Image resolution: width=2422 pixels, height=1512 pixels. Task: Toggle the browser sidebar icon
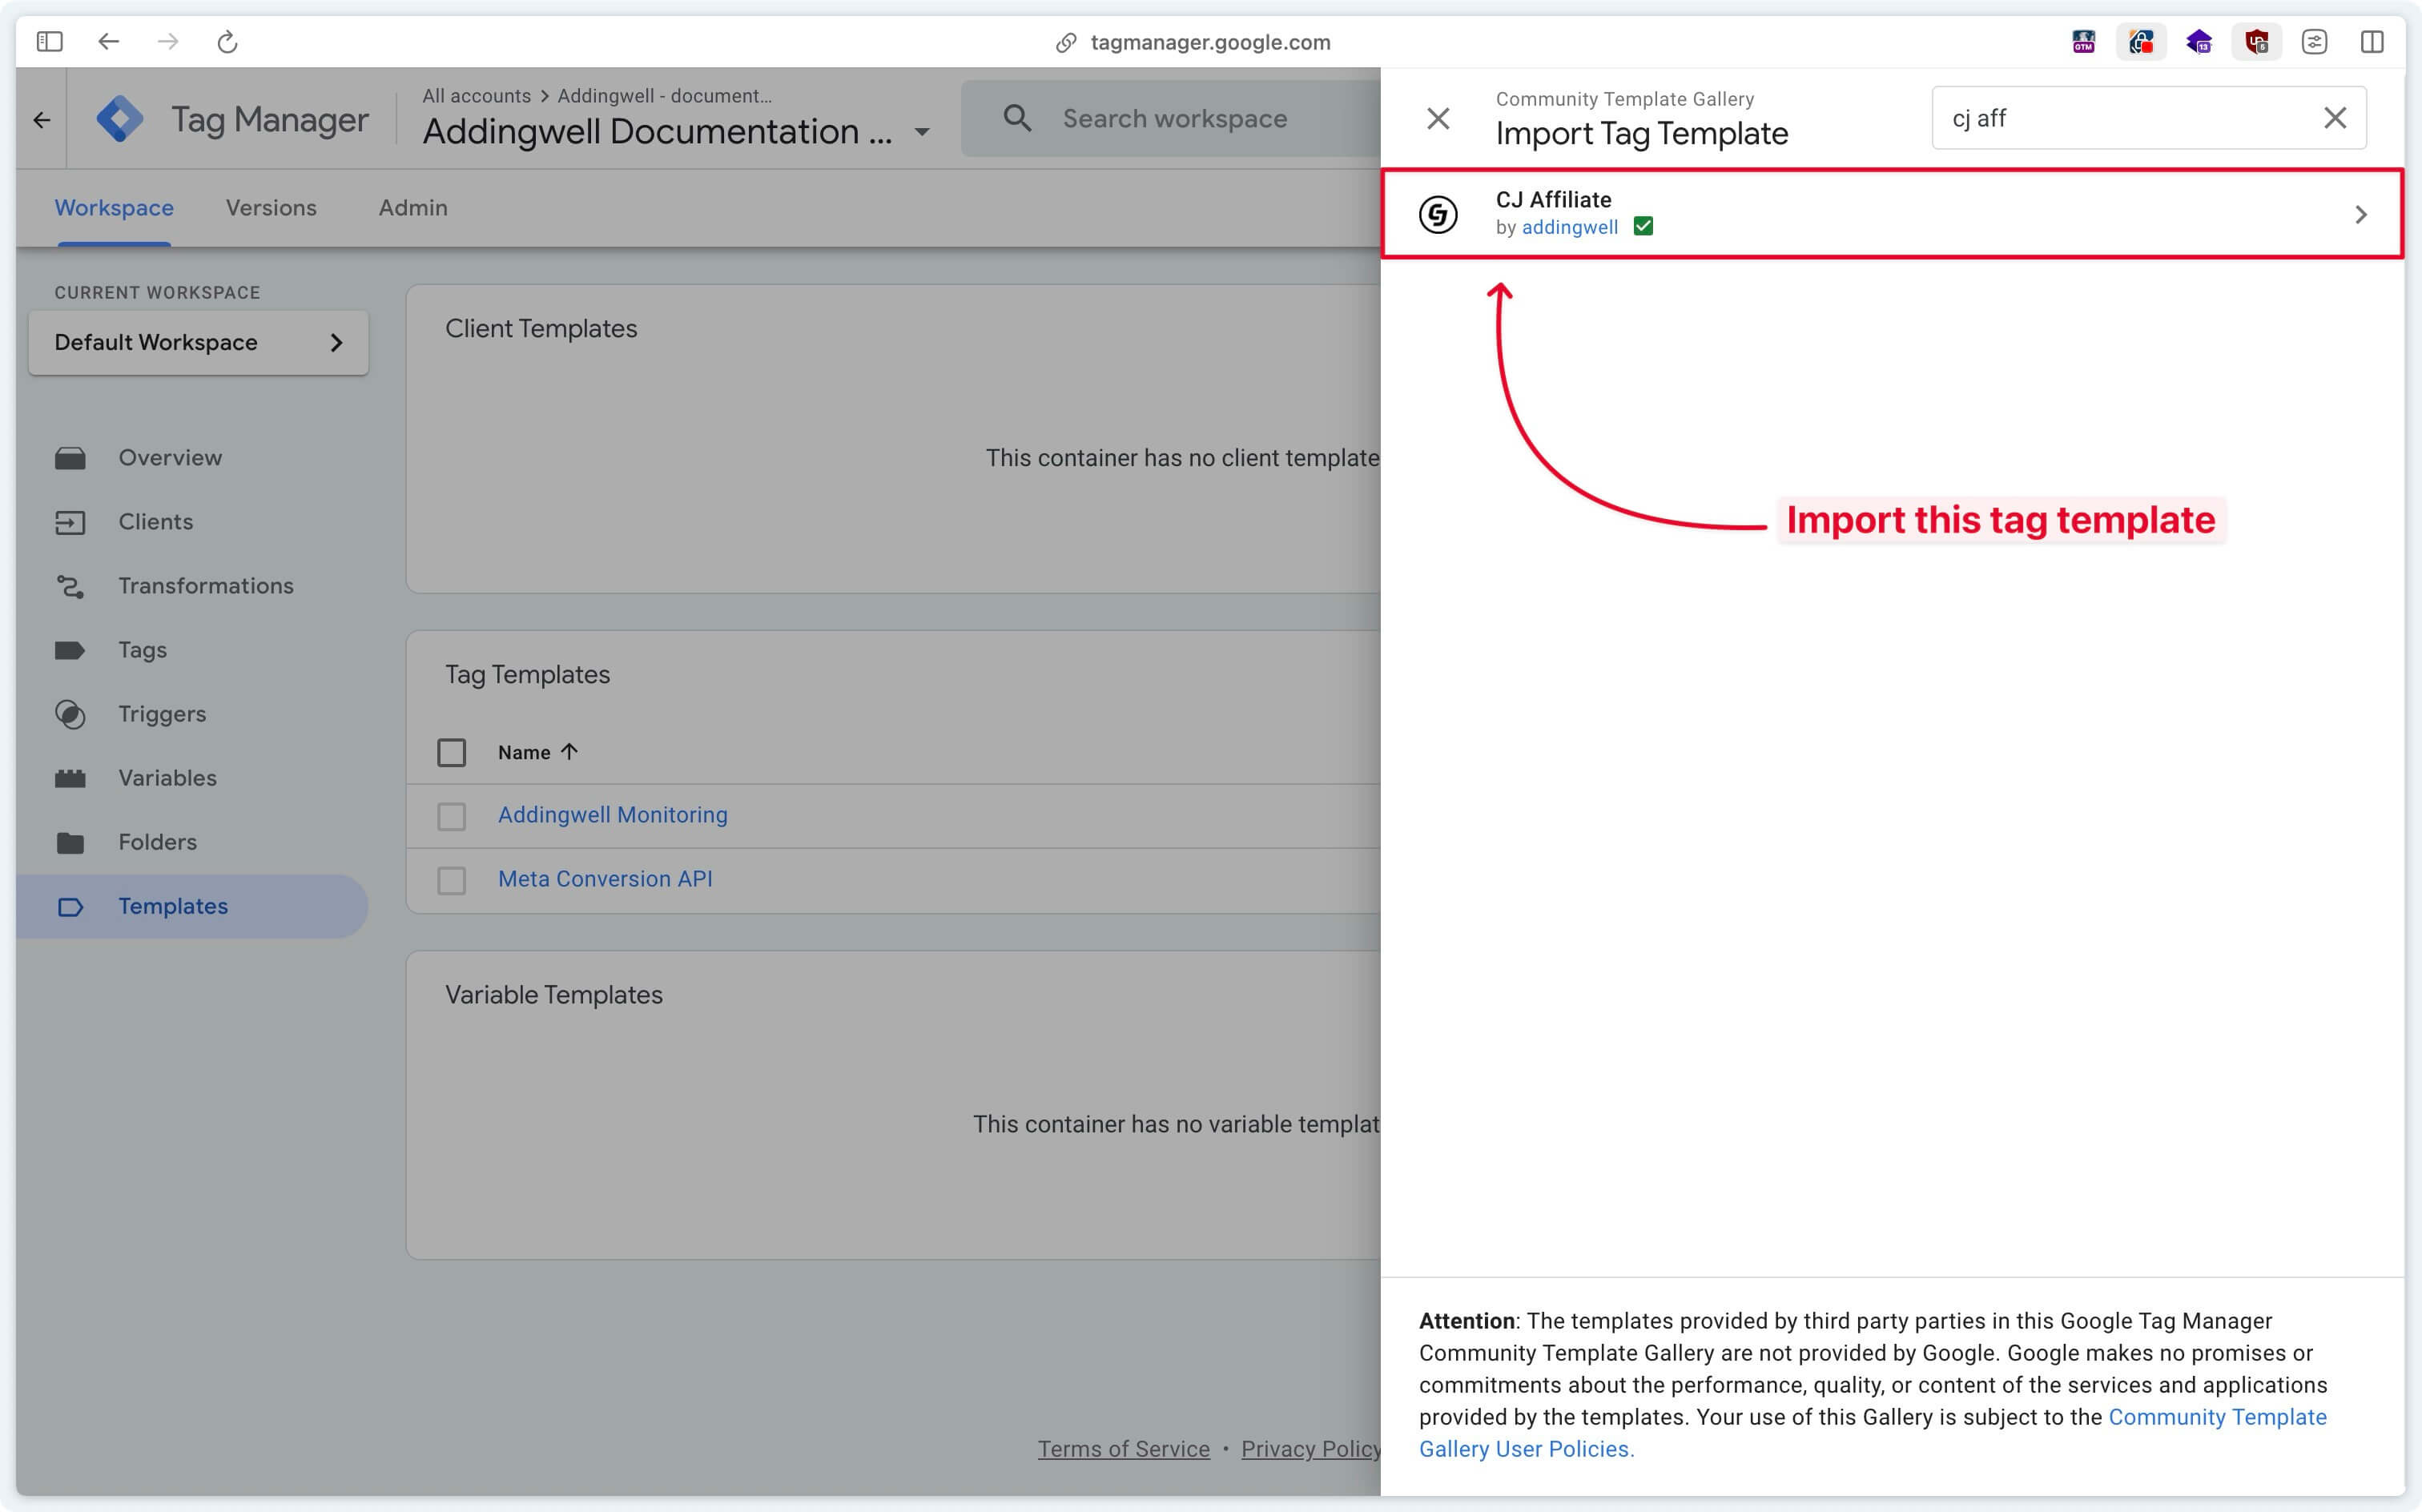pyautogui.click(x=49, y=41)
